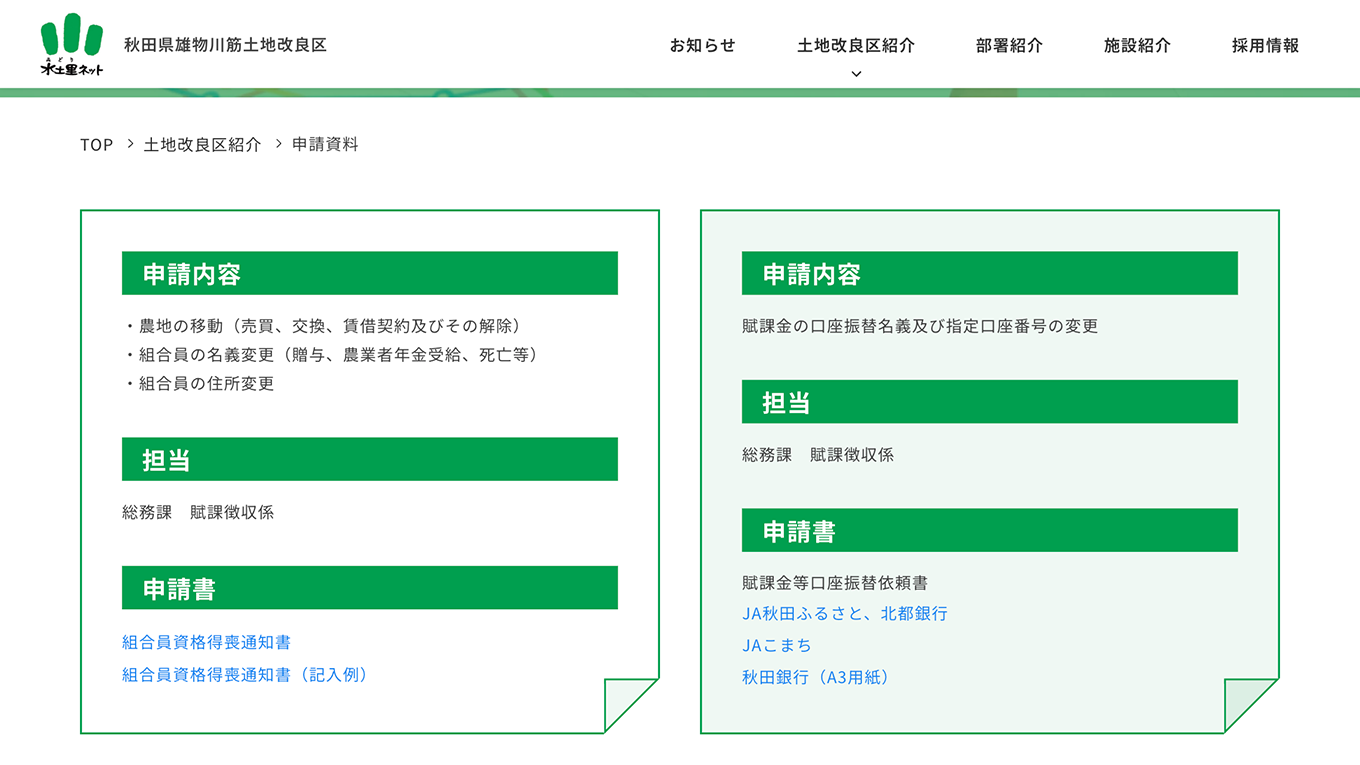
Task: Click 土地改良区紹介 in the breadcrumb trail
Action: pyautogui.click(x=202, y=145)
